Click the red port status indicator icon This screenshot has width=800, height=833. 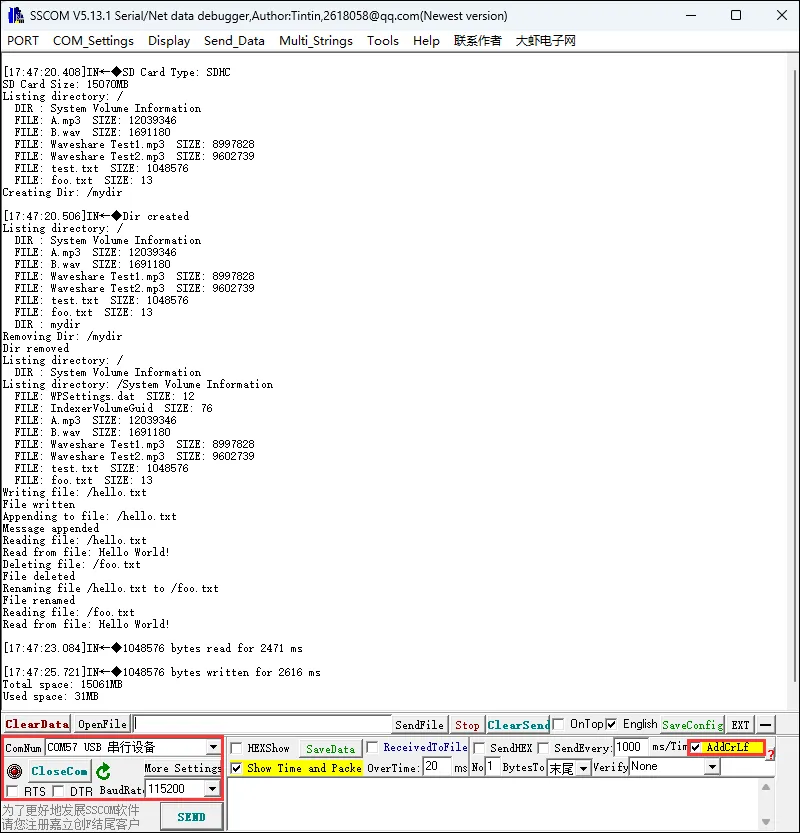pos(14,771)
